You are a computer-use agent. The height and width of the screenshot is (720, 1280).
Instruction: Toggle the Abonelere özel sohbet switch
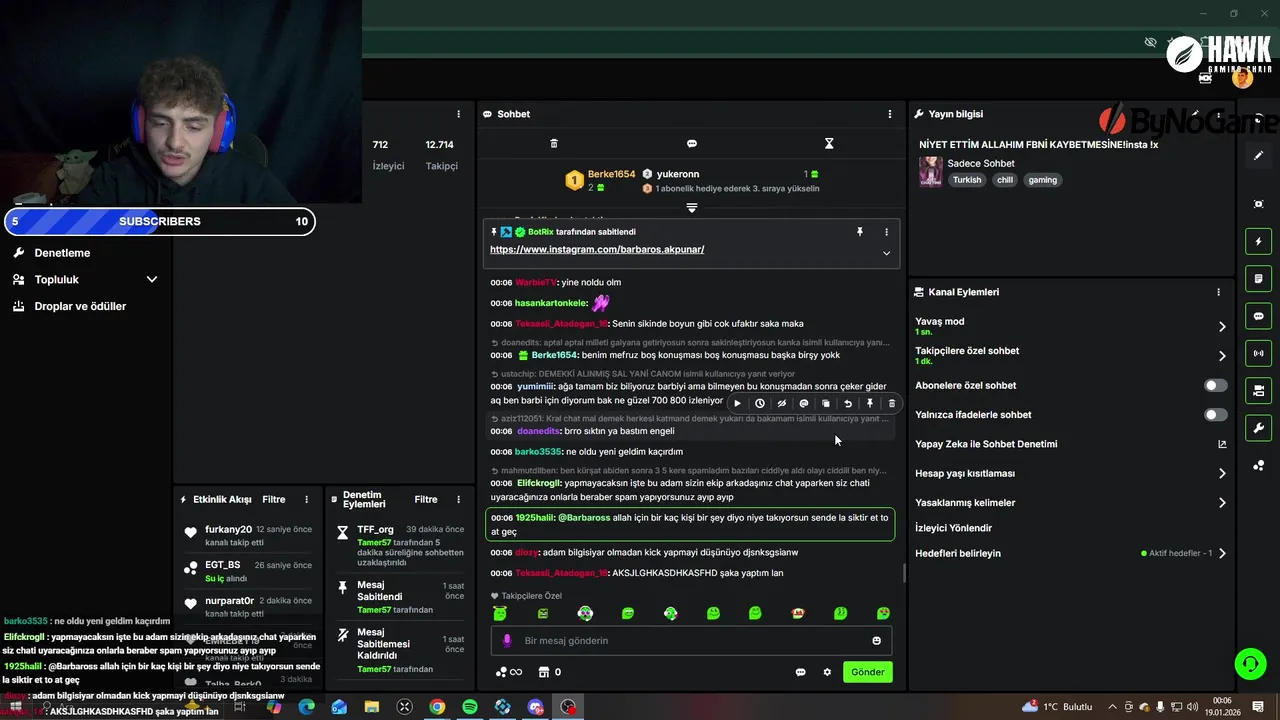click(x=1215, y=385)
